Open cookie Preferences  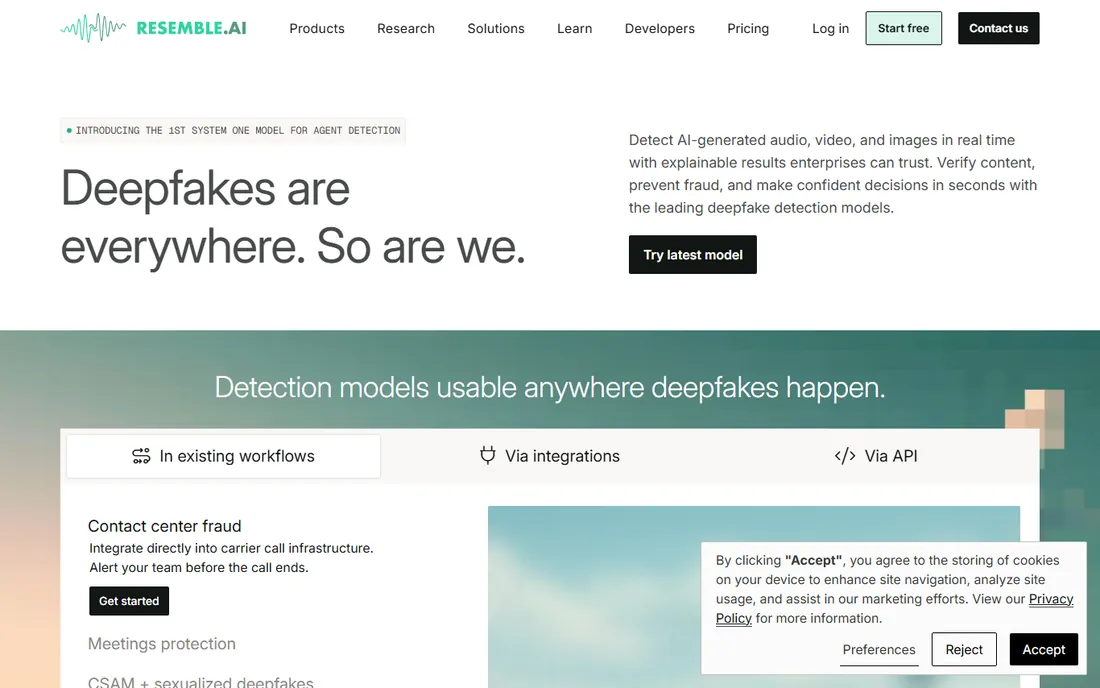tap(879, 649)
